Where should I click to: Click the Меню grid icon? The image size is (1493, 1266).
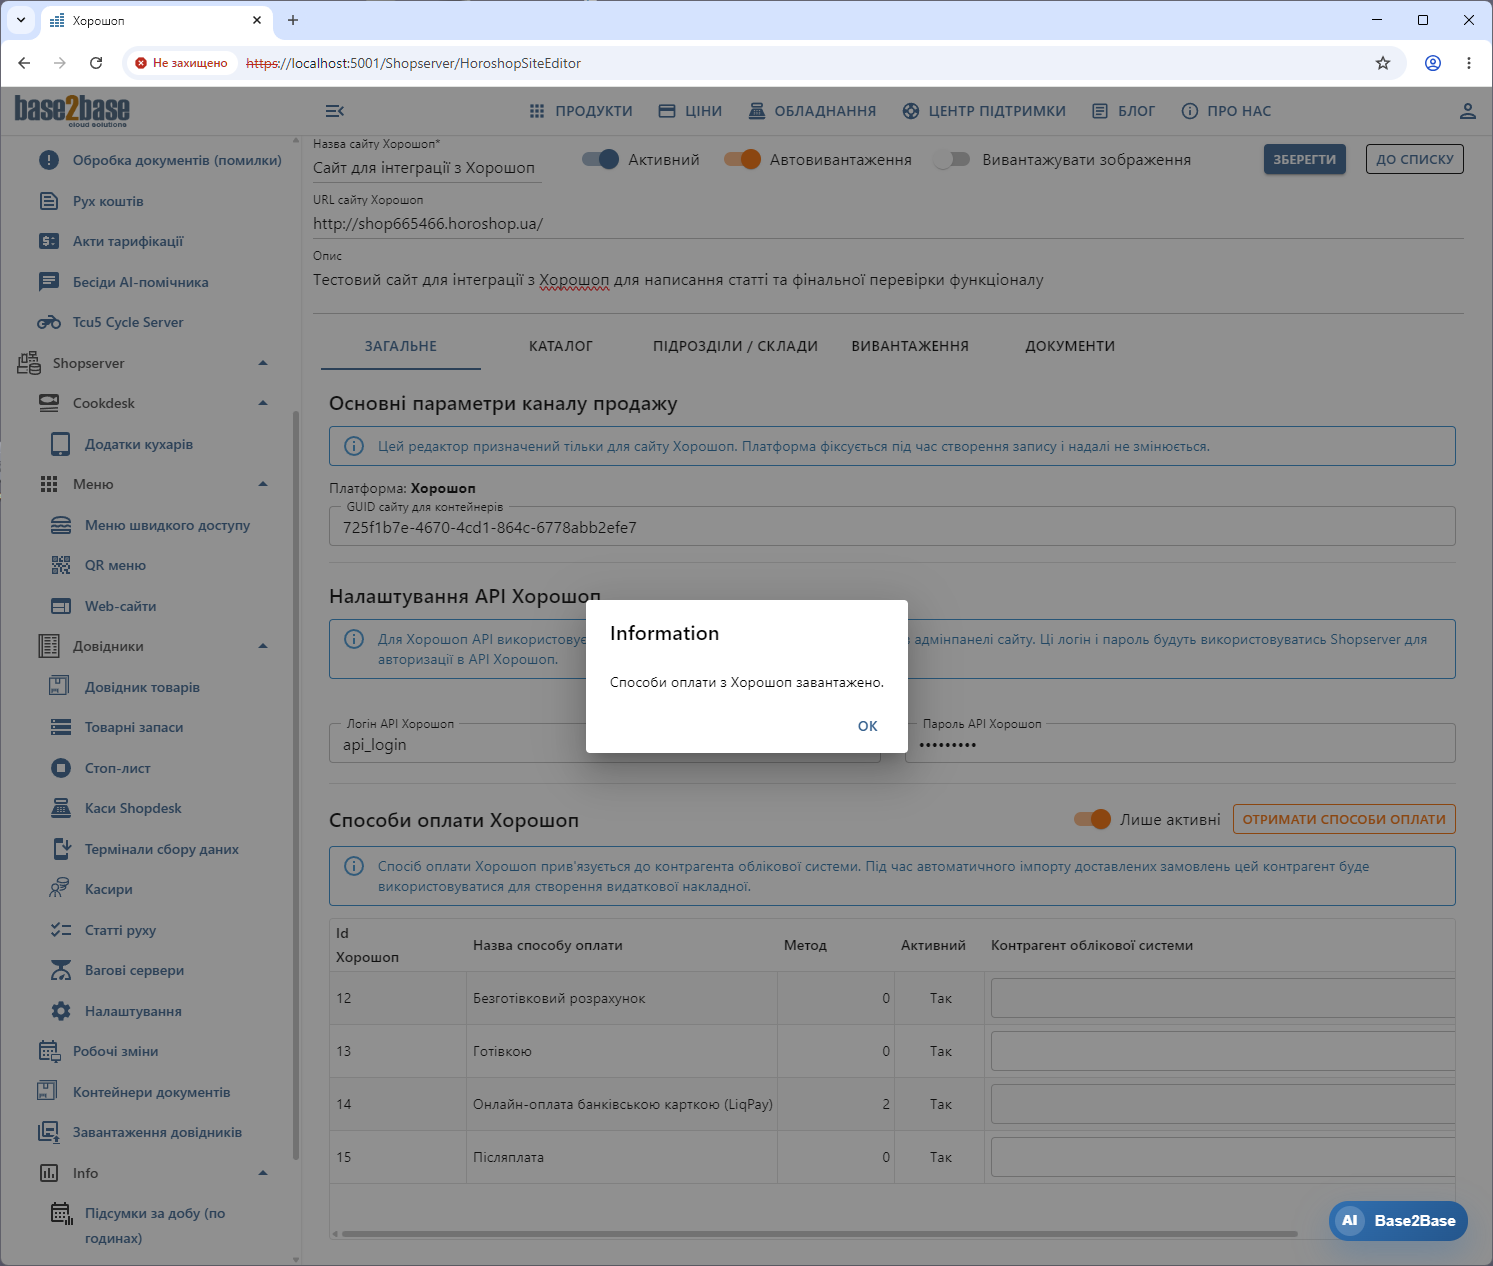[49, 484]
